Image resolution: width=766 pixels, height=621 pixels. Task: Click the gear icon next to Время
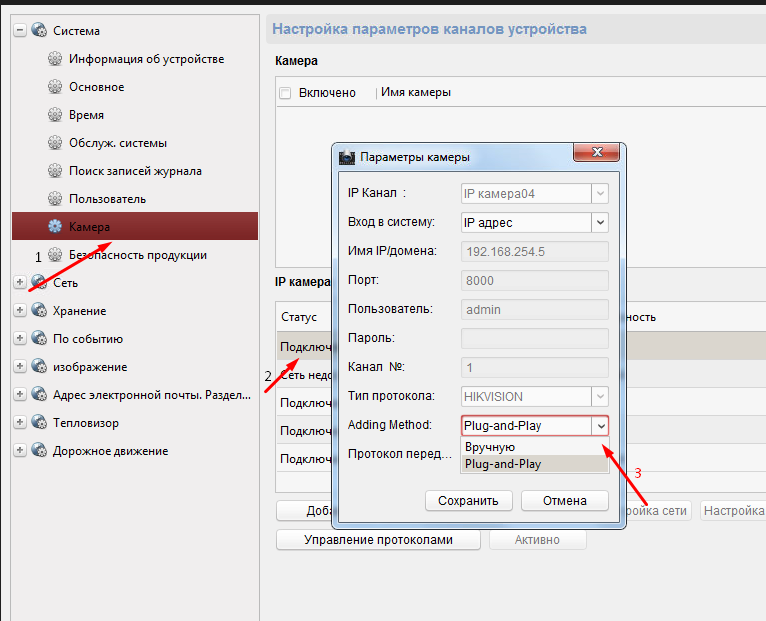click(x=55, y=115)
